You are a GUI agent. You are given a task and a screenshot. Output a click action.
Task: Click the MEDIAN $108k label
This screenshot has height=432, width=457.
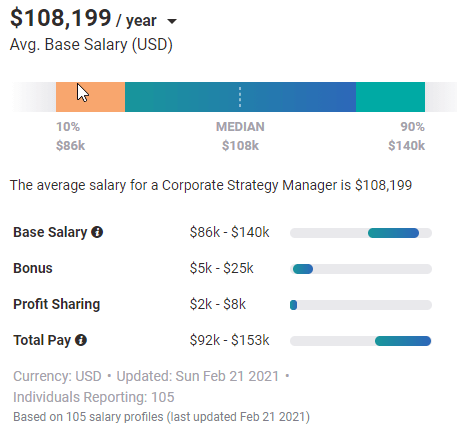pos(240,136)
